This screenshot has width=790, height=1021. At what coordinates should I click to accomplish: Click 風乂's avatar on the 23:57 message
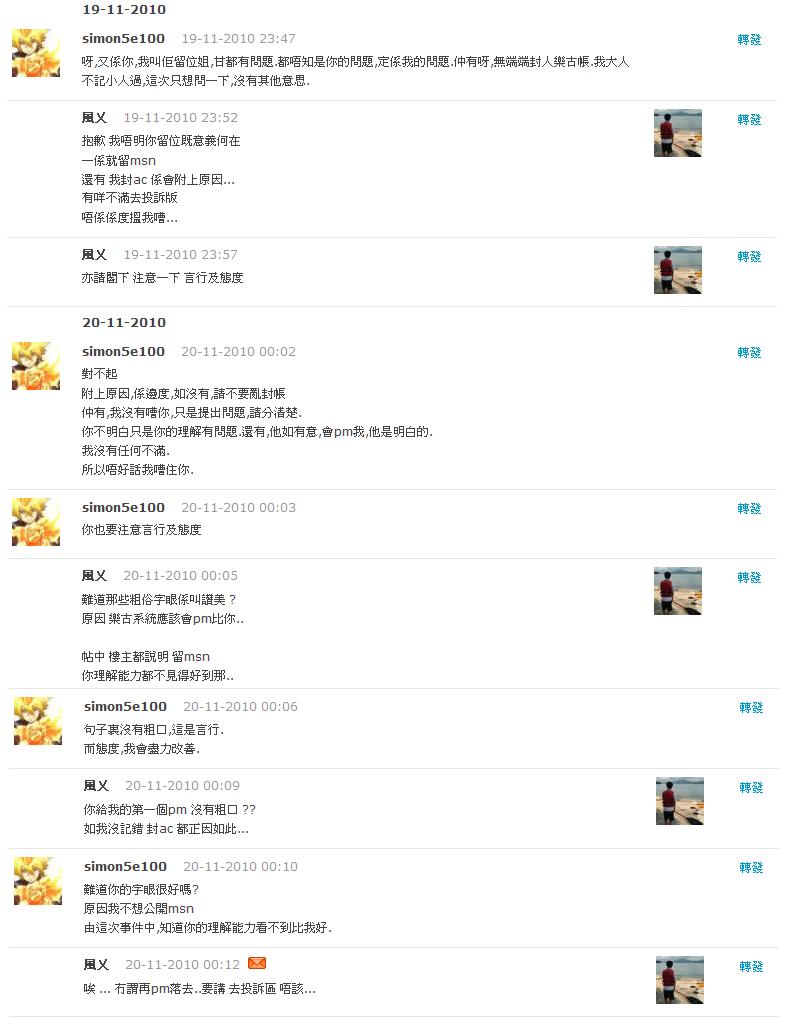coord(677,270)
